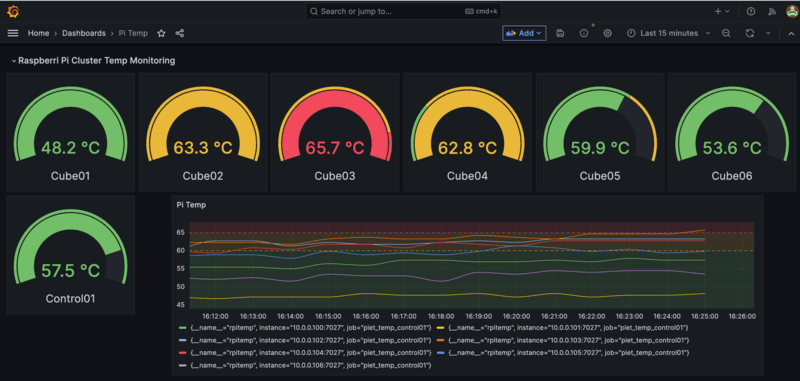Save the dashboard with disk icon
The image size is (800, 381).
point(560,33)
